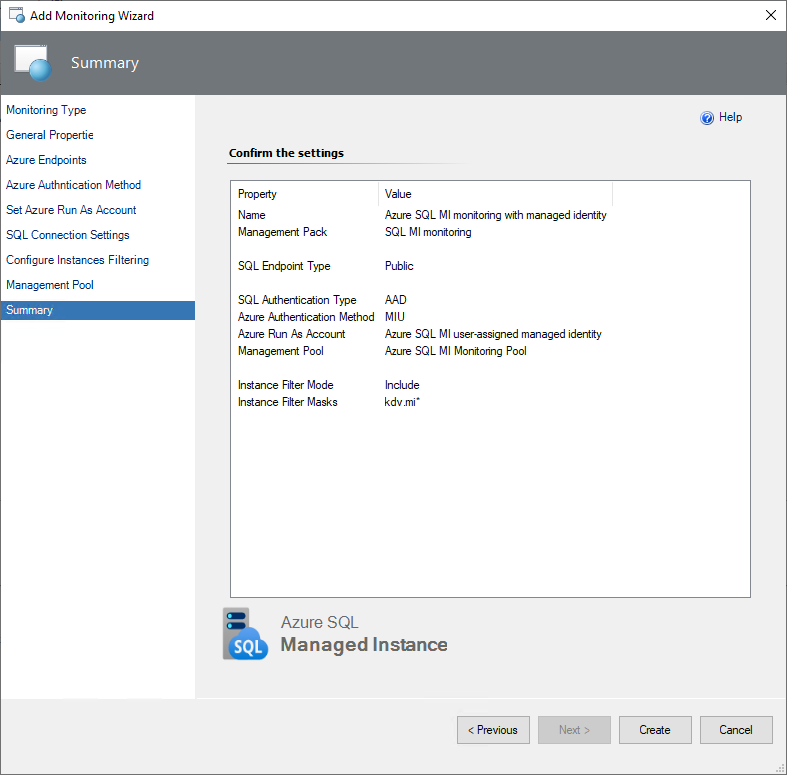Image resolution: width=787 pixels, height=775 pixels.
Task: Select the 'kdv.mi*' filter mask value
Action: [402, 402]
